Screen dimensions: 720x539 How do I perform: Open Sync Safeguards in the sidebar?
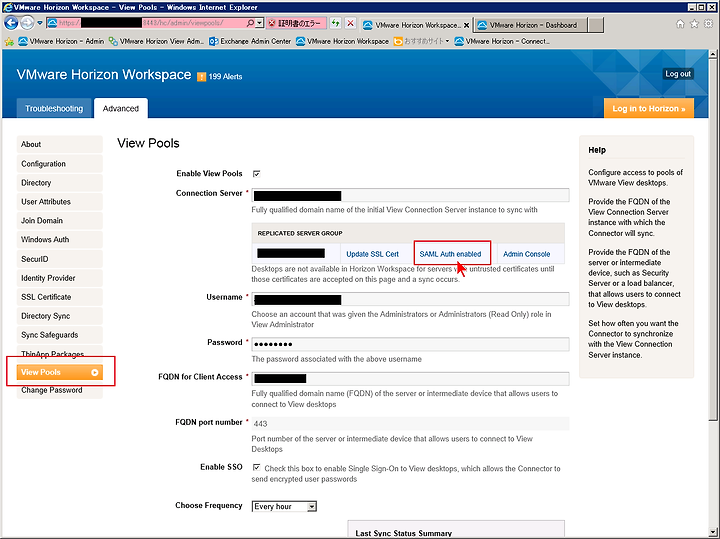tap(59, 335)
